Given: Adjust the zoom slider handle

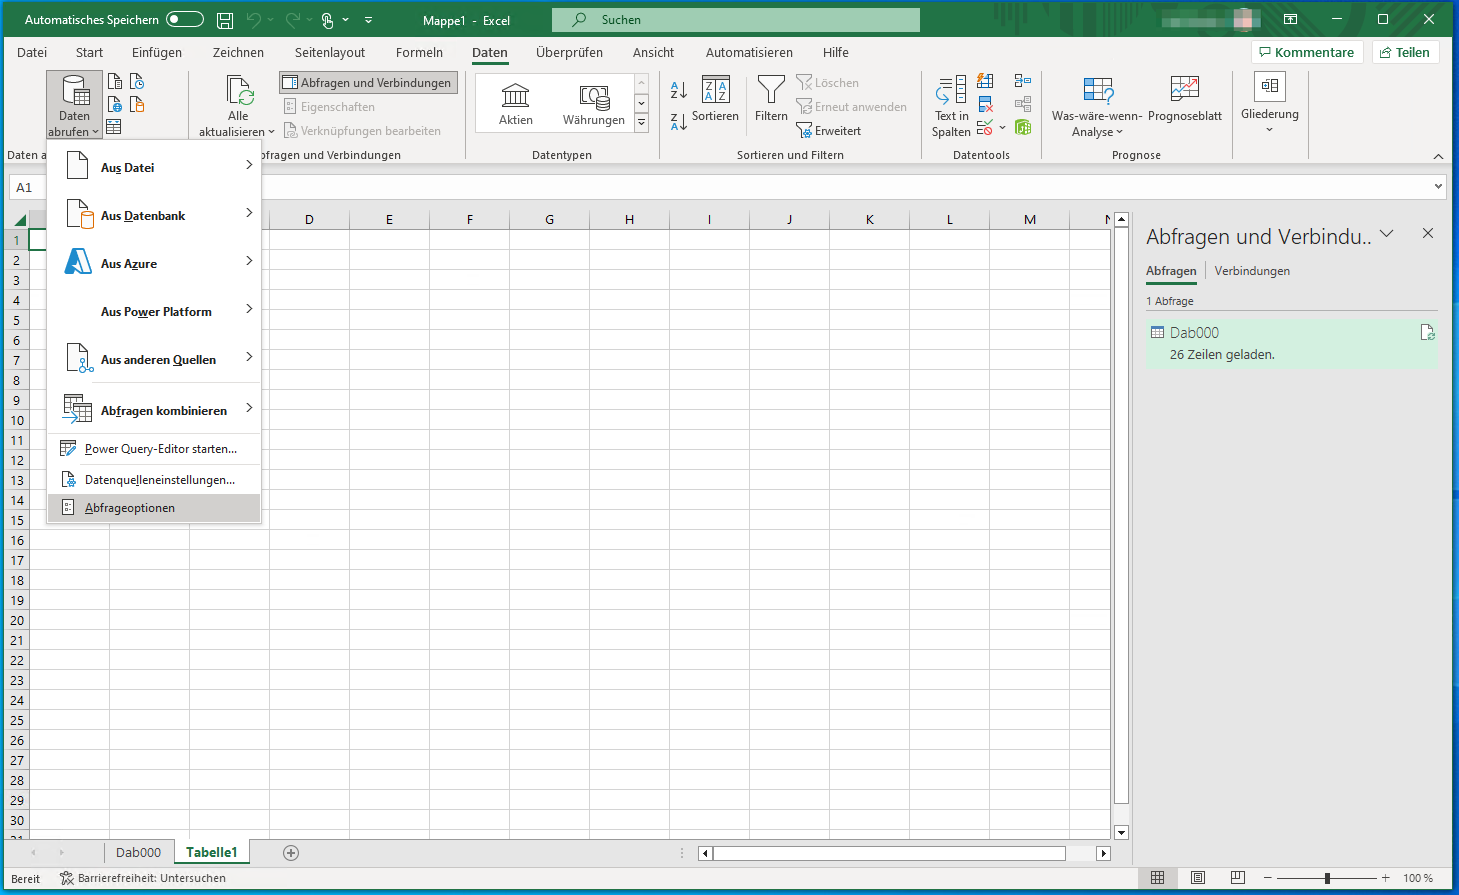Looking at the screenshot, I should [x=1327, y=878].
